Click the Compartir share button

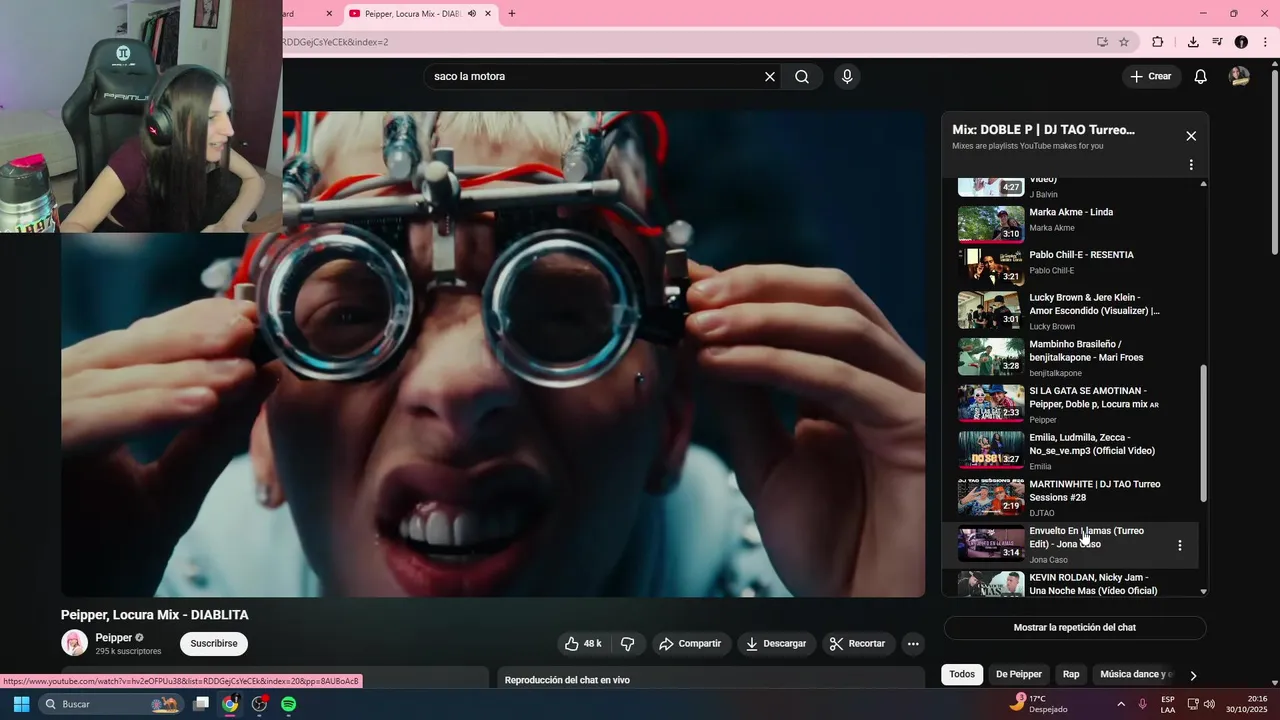690,644
